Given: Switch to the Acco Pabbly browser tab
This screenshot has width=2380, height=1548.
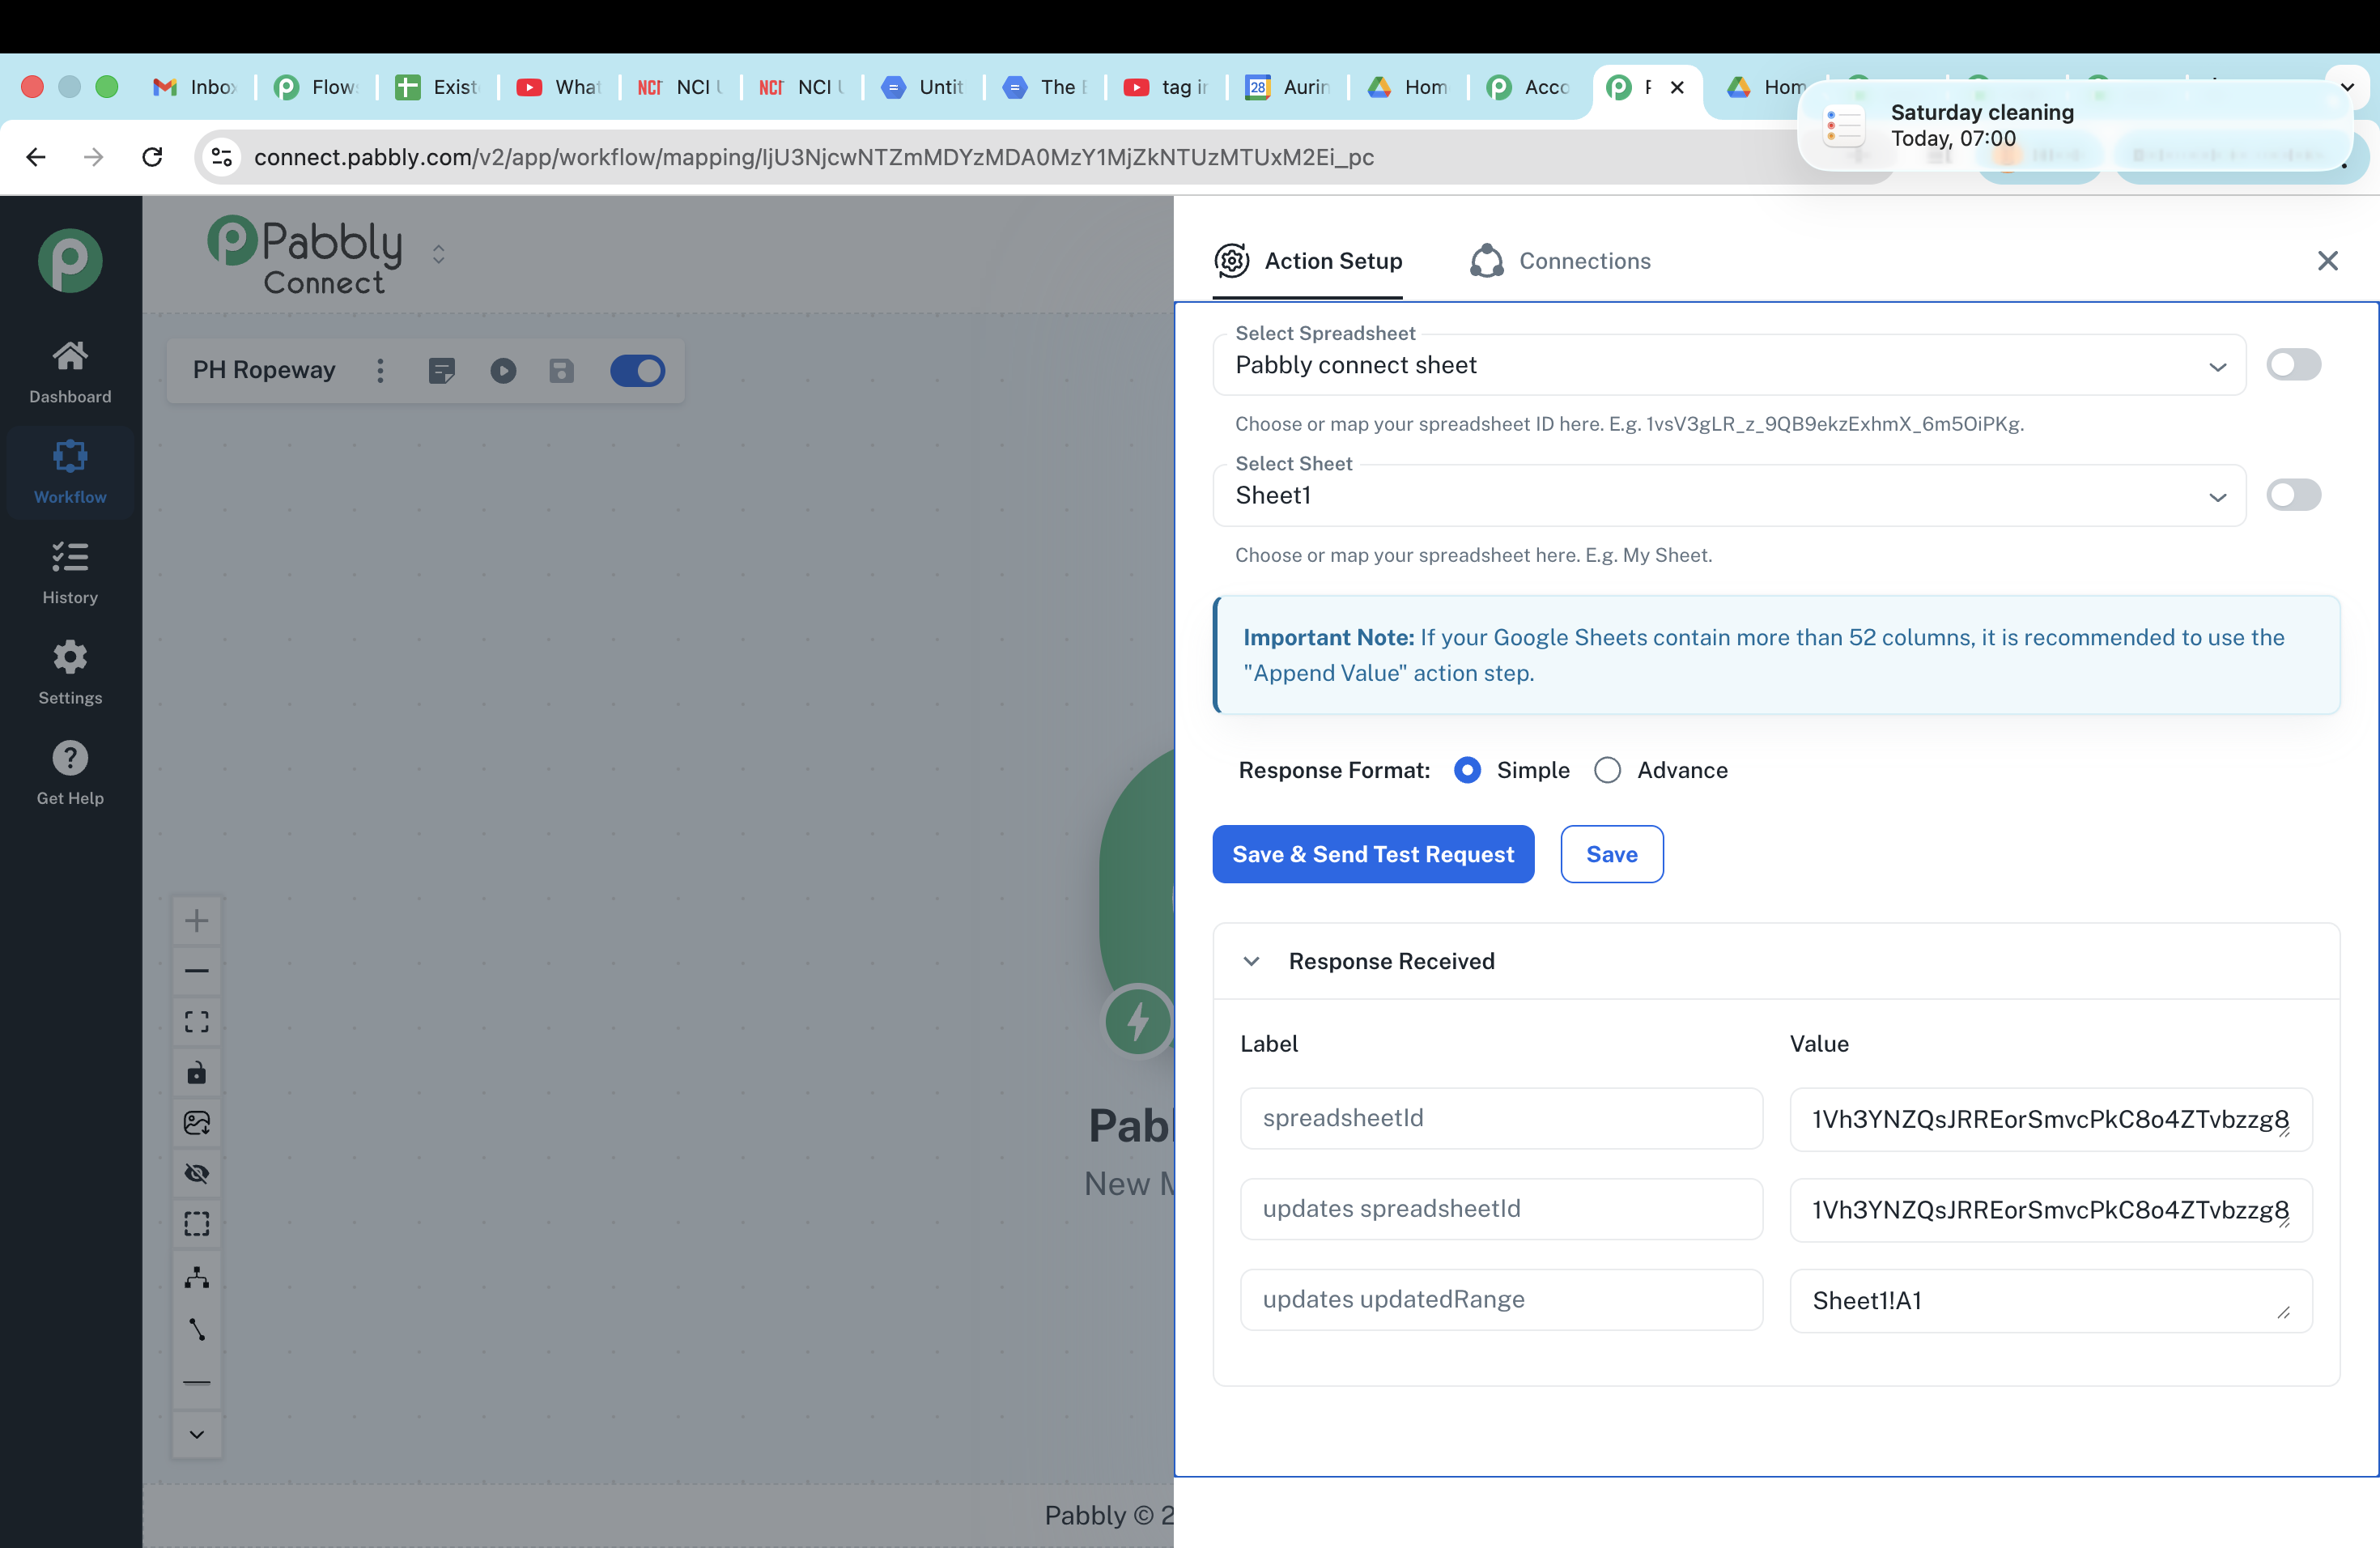Looking at the screenshot, I should coord(1528,87).
